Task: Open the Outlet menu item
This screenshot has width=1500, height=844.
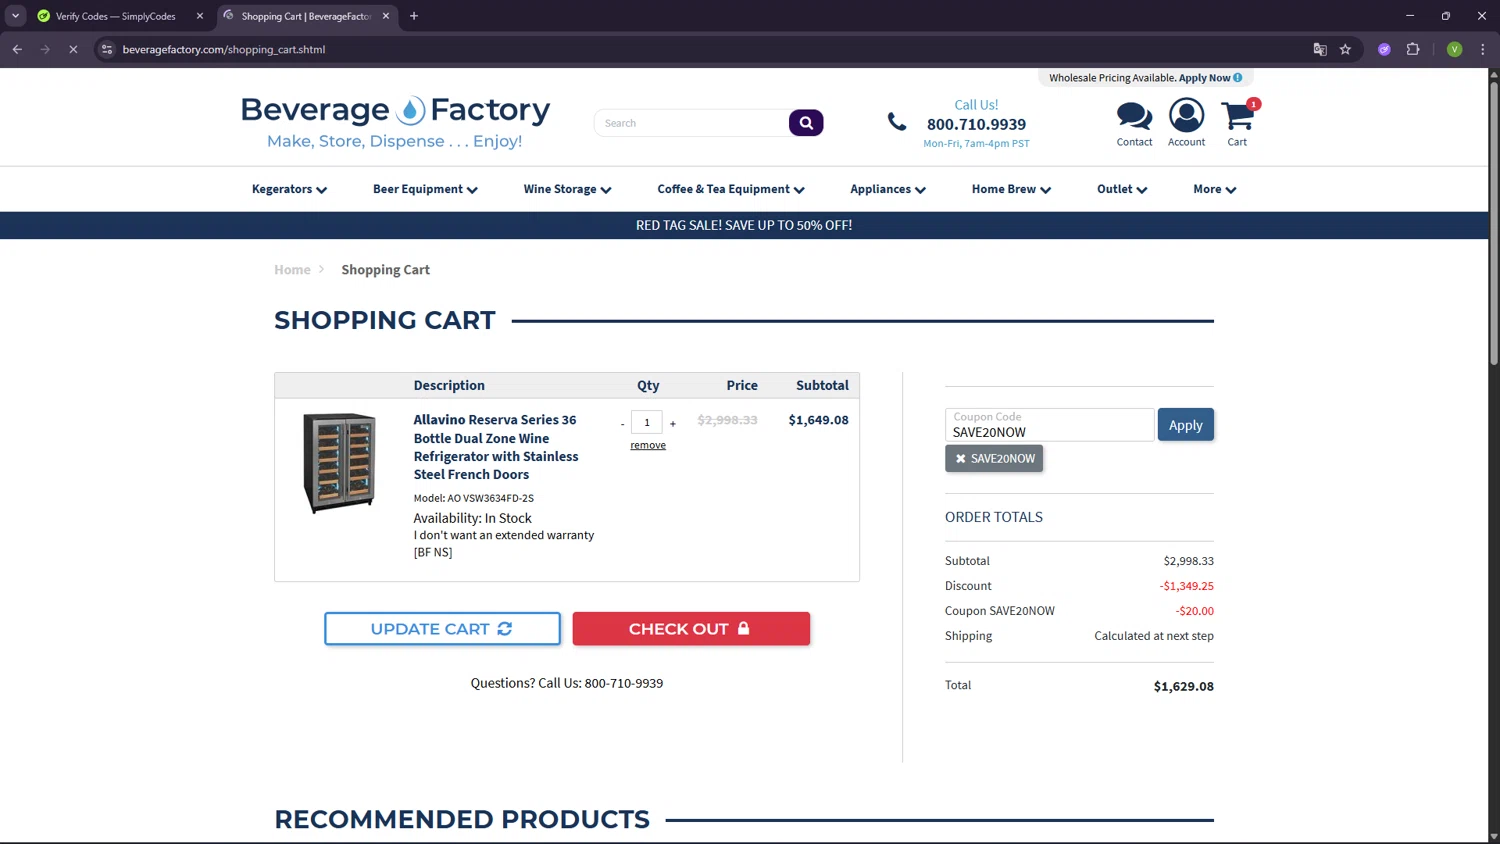Action: [1121, 189]
